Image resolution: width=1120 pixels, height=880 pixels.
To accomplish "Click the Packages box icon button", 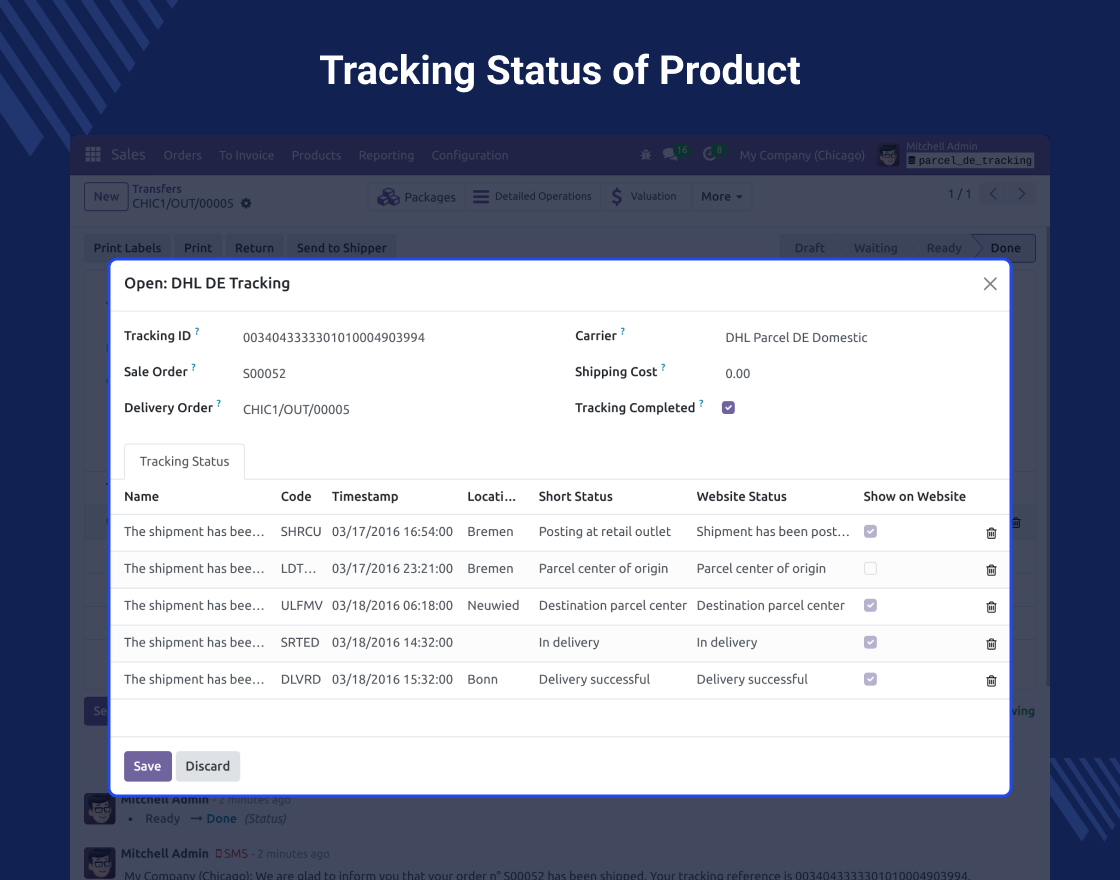I will [417, 197].
